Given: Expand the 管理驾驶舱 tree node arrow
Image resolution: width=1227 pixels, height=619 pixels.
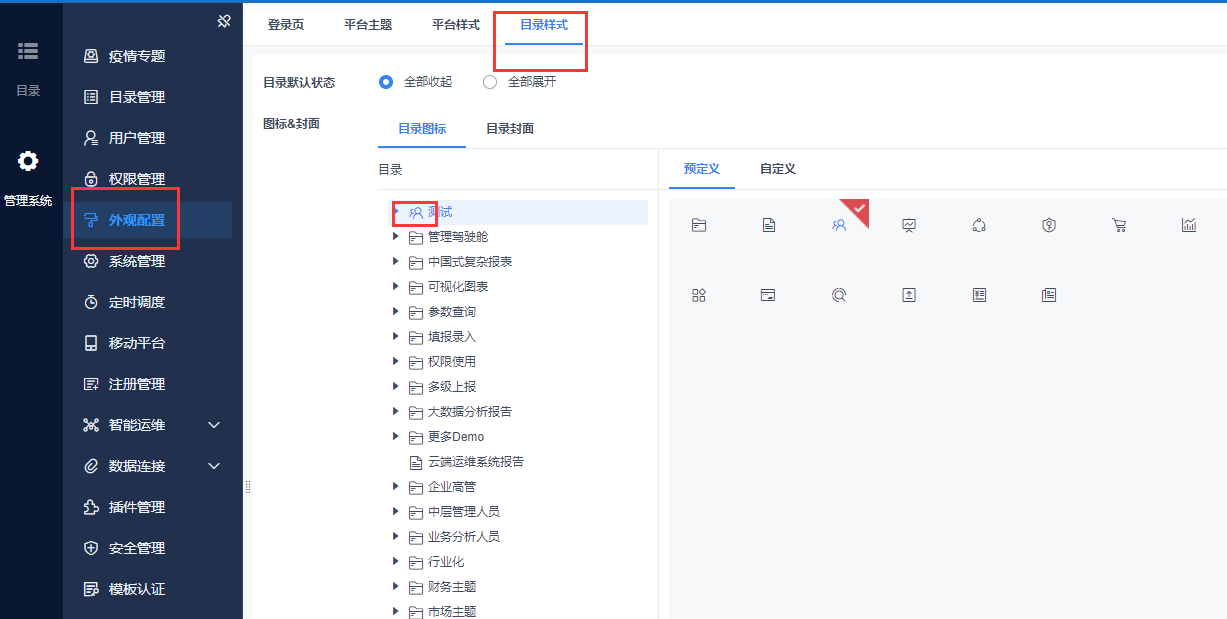Looking at the screenshot, I should point(396,237).
